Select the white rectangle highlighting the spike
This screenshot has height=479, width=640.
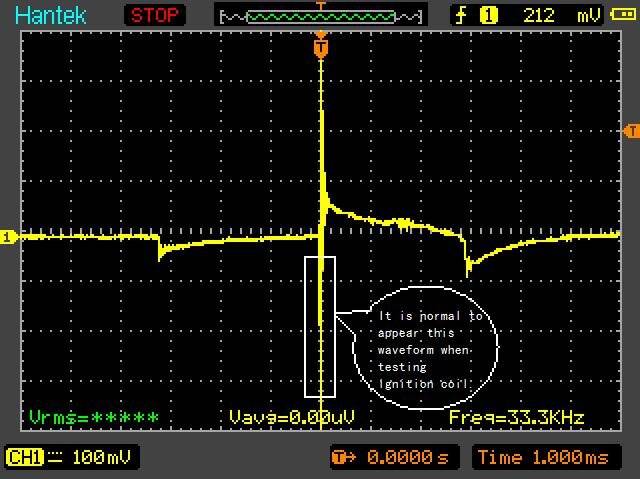pos(320,326)
